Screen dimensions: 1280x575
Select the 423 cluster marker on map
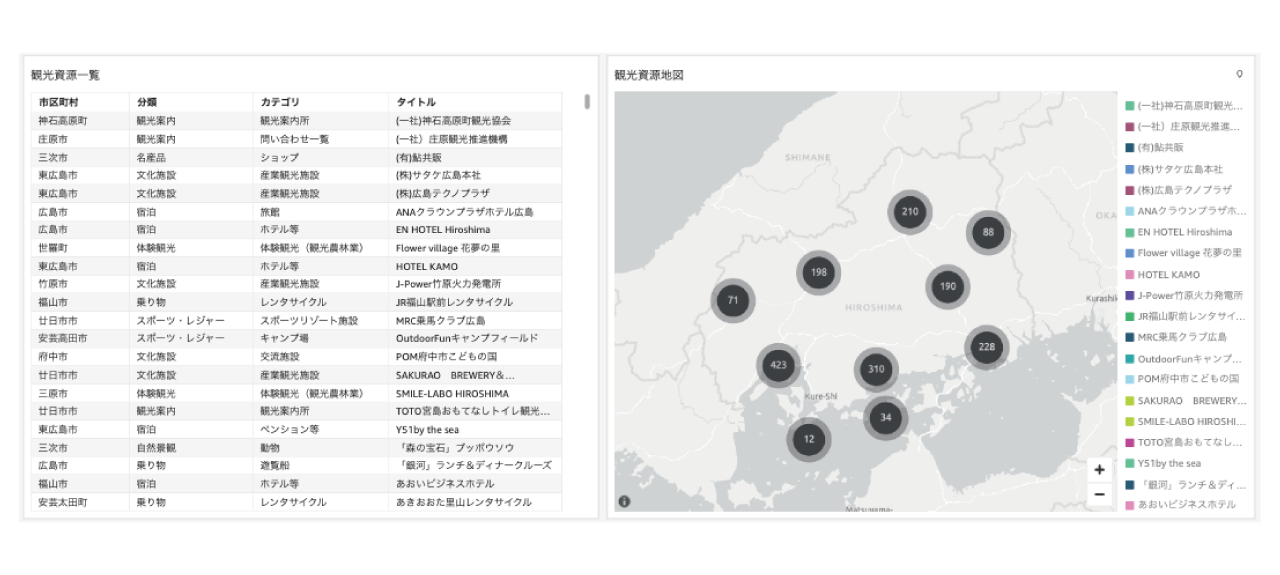coord(778,365)
